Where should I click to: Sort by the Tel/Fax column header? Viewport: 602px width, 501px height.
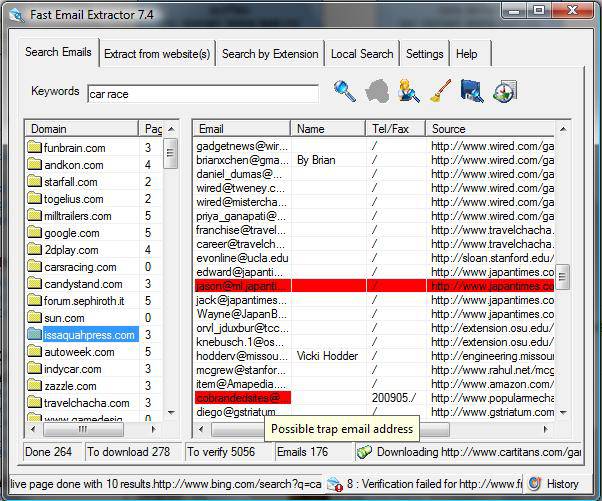[395, 129]
